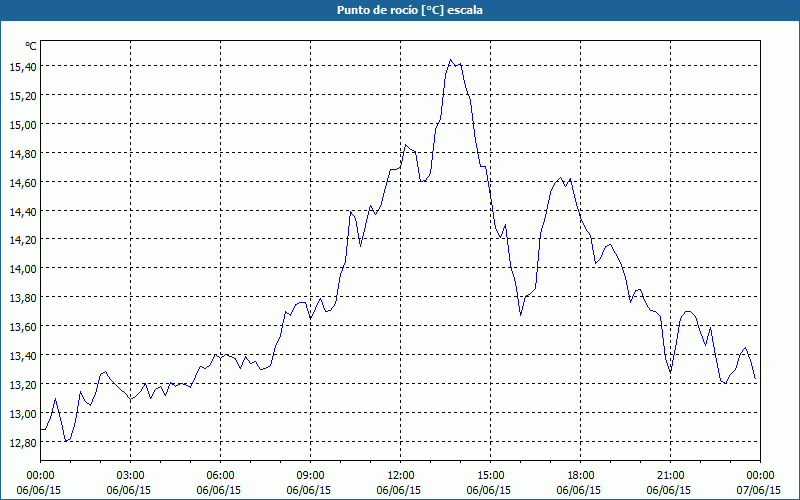
Task: Select the 12,80 y-axis value
Action: tap(23, 443)
